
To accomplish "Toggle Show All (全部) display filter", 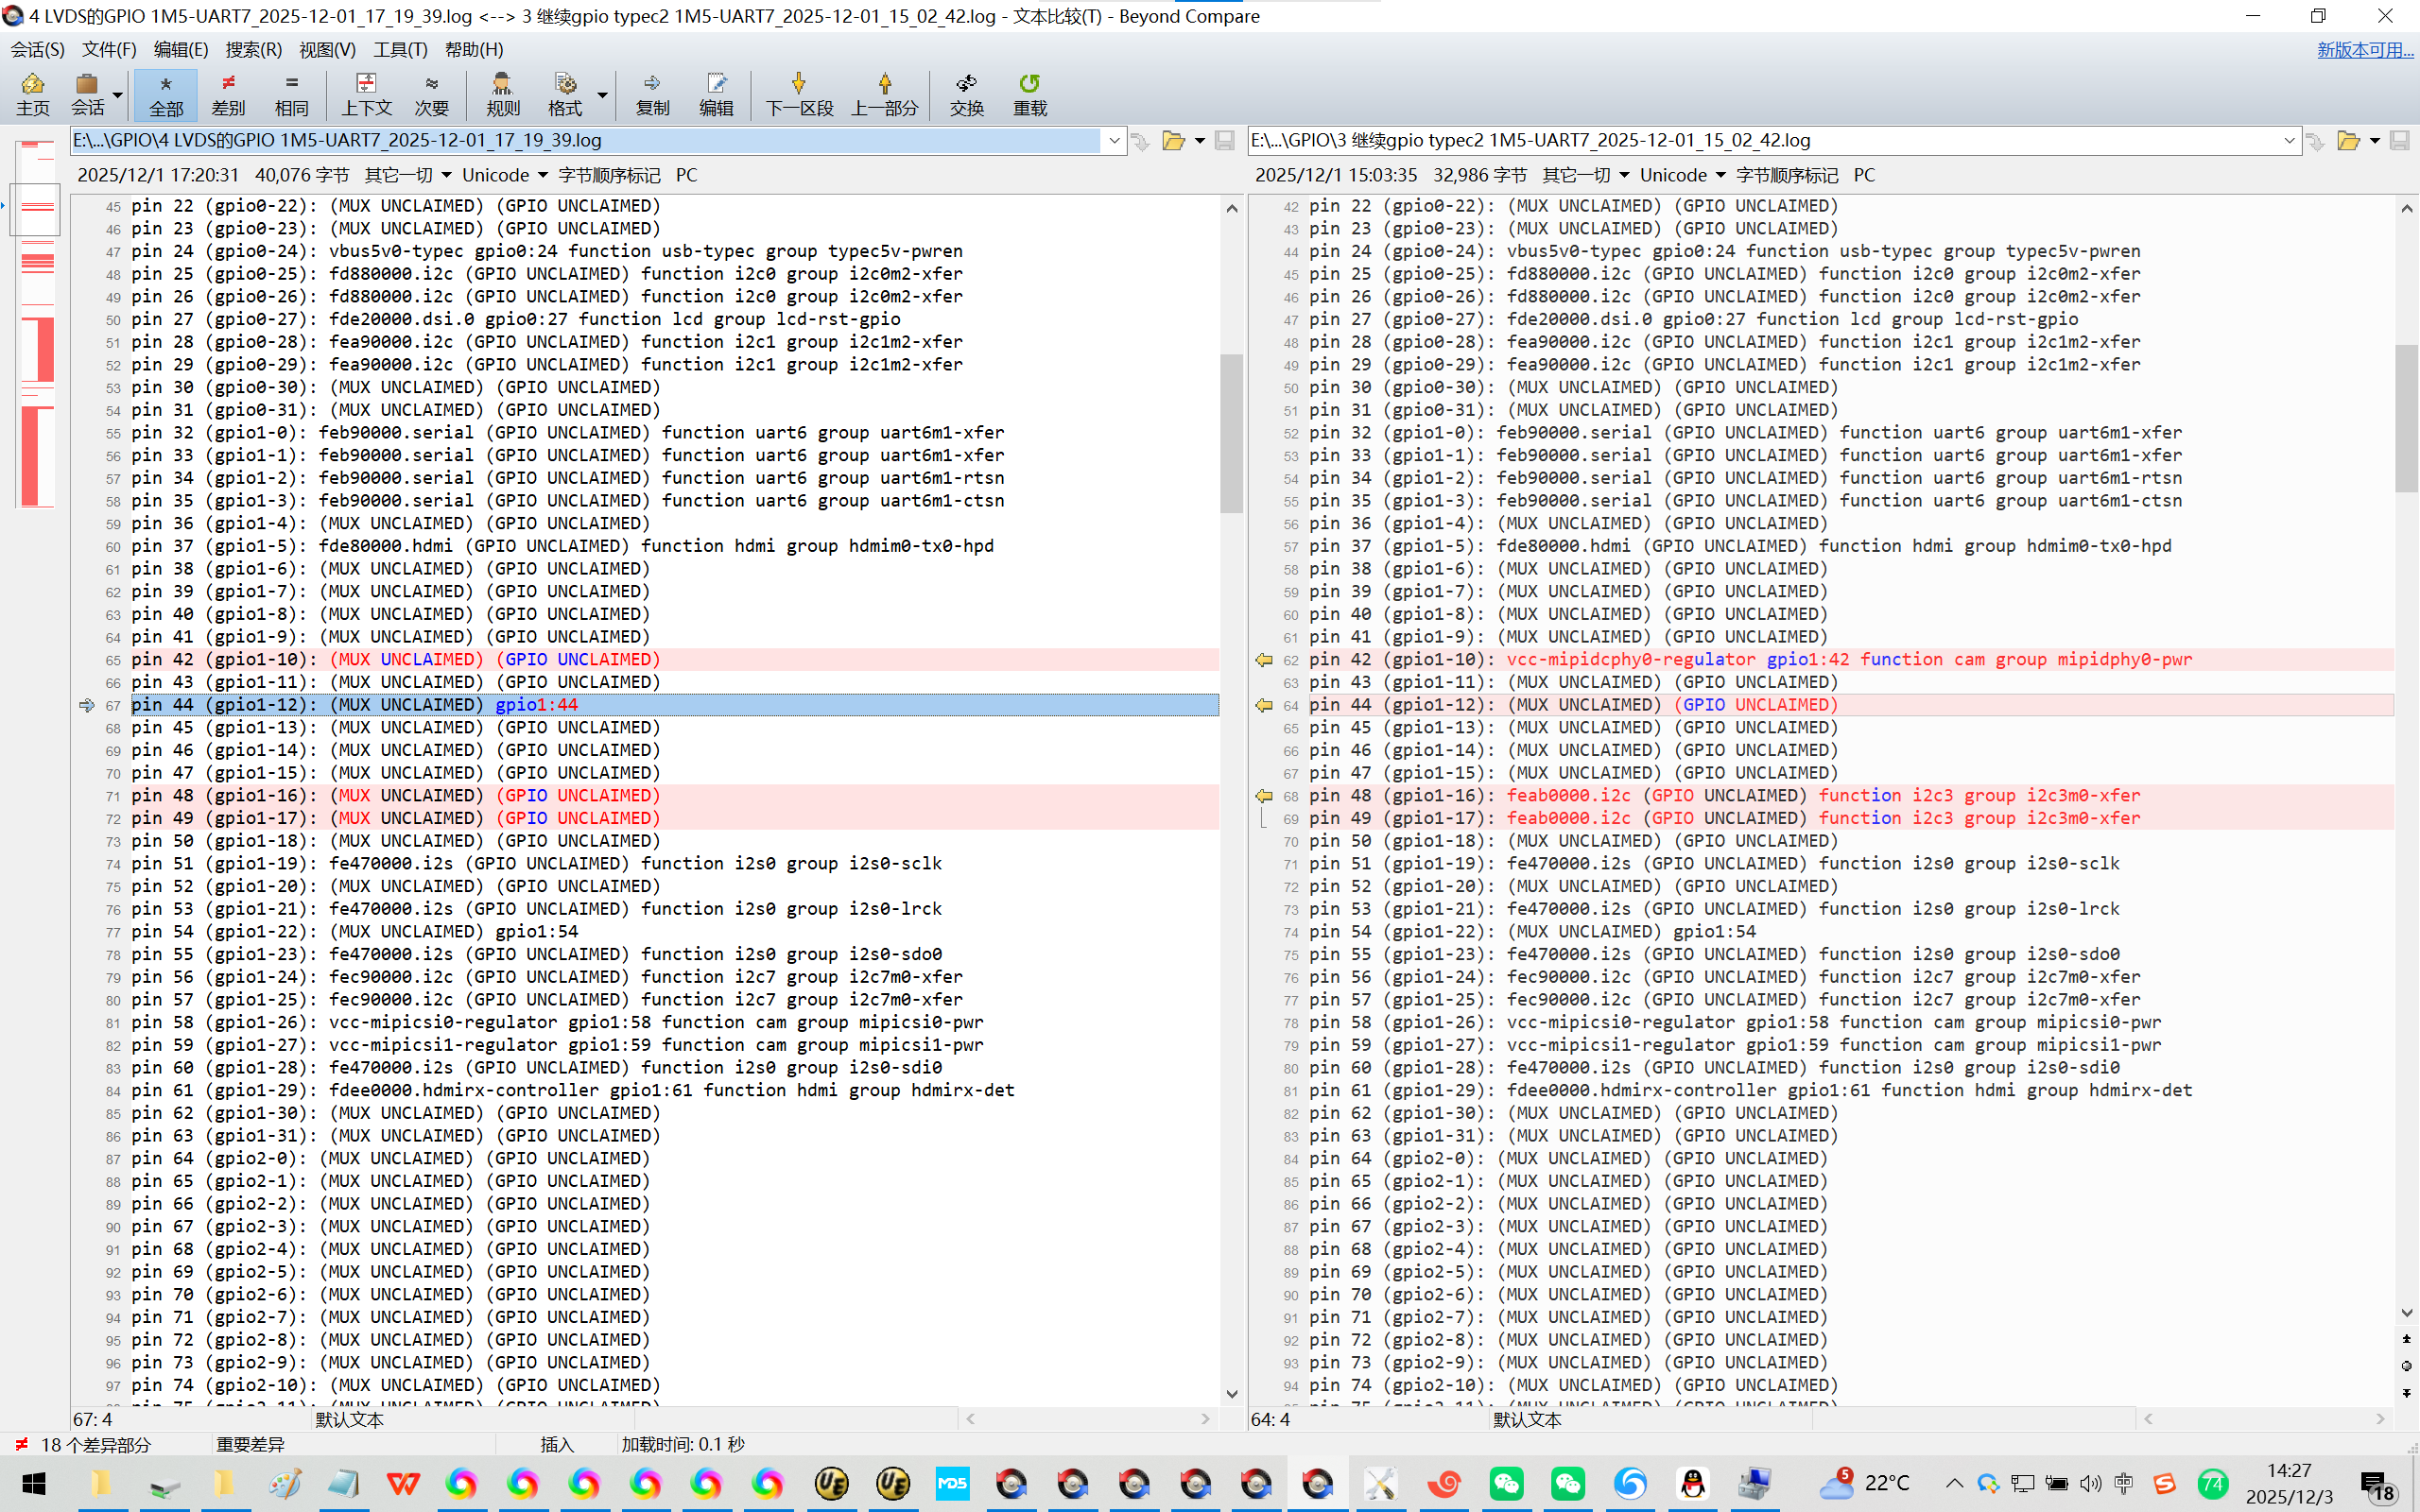I will (x=165, y=94).
